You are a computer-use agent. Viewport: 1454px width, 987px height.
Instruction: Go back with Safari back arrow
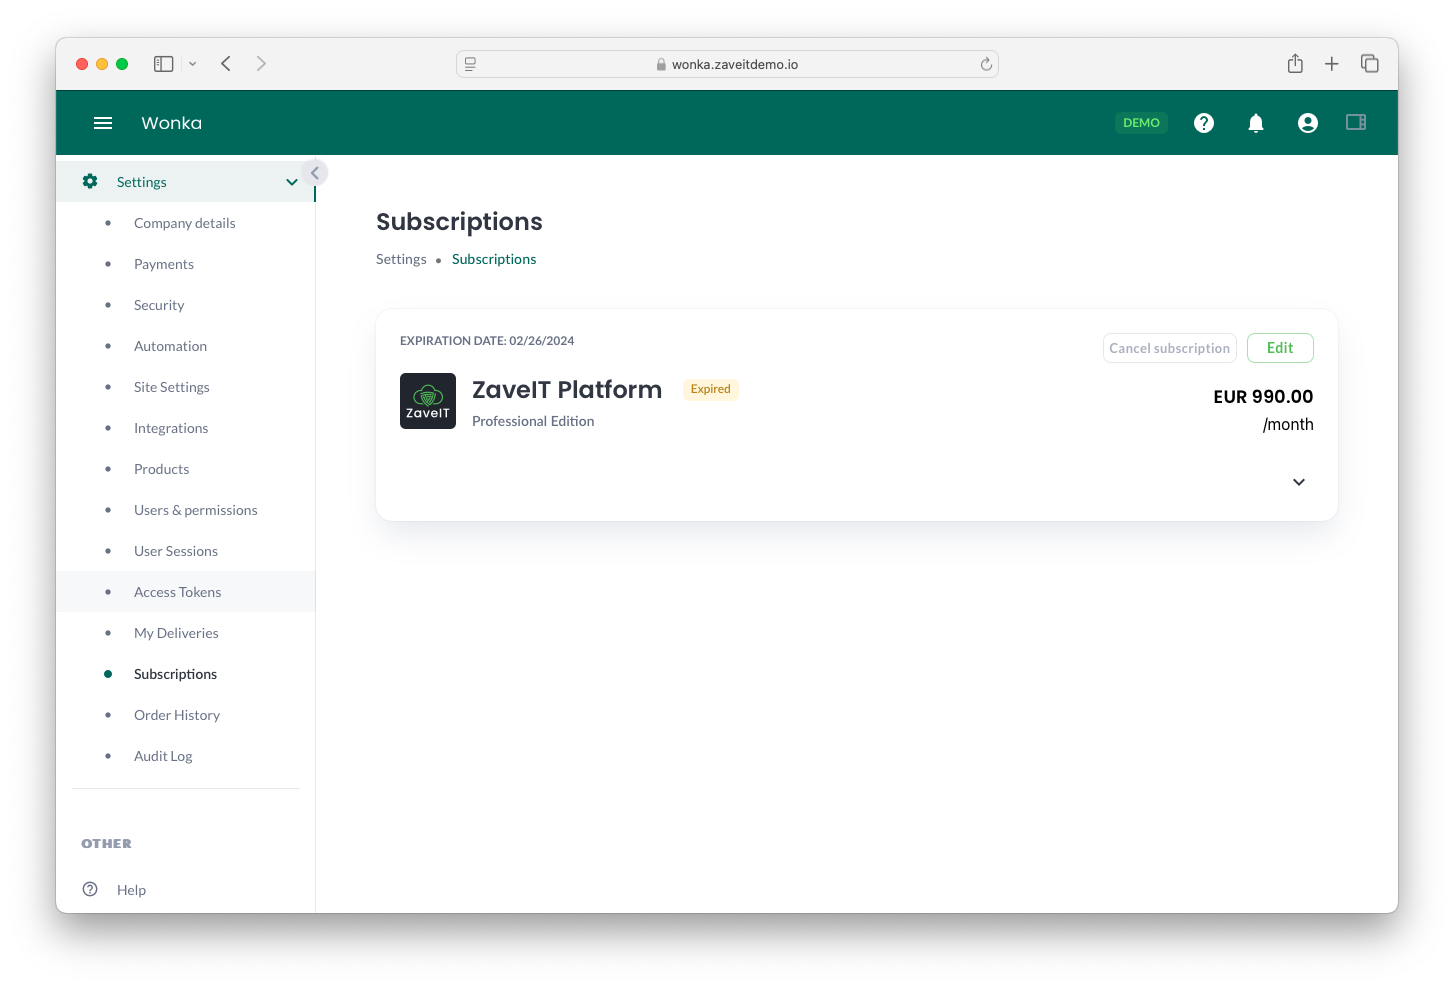tap(226, 64)
